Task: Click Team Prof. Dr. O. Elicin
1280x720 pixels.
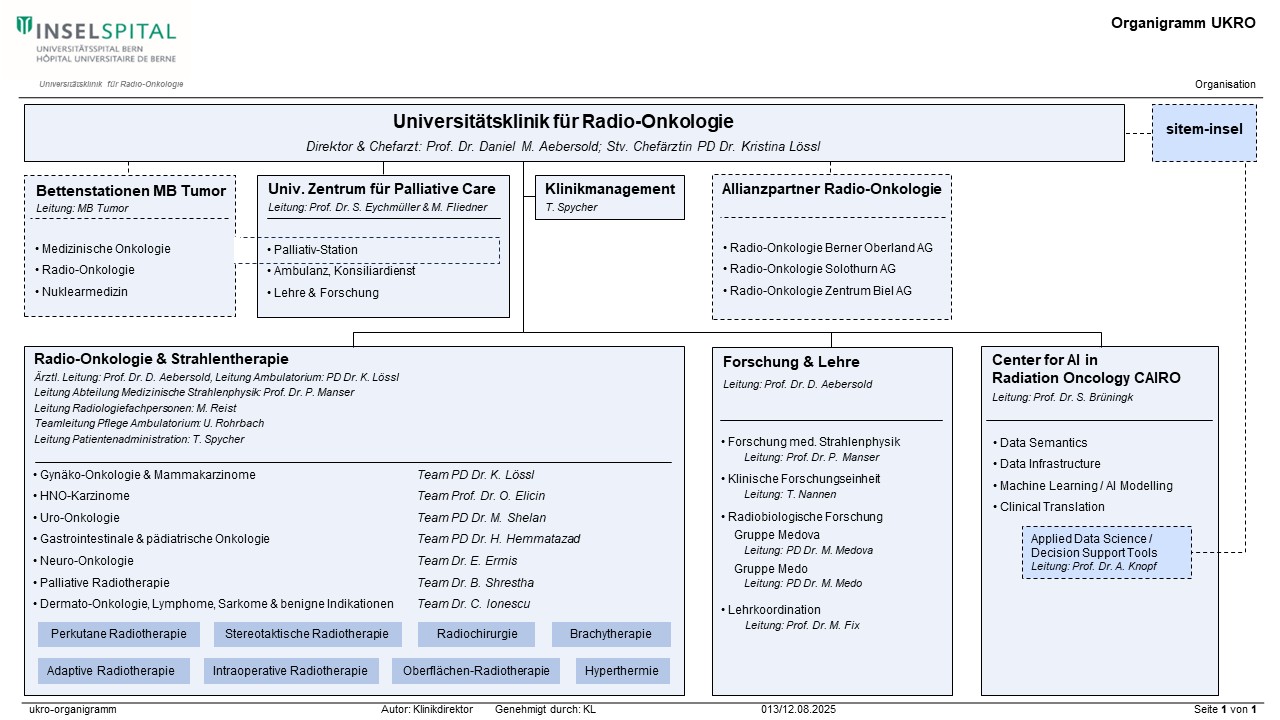Action: [x=481, y=496]
